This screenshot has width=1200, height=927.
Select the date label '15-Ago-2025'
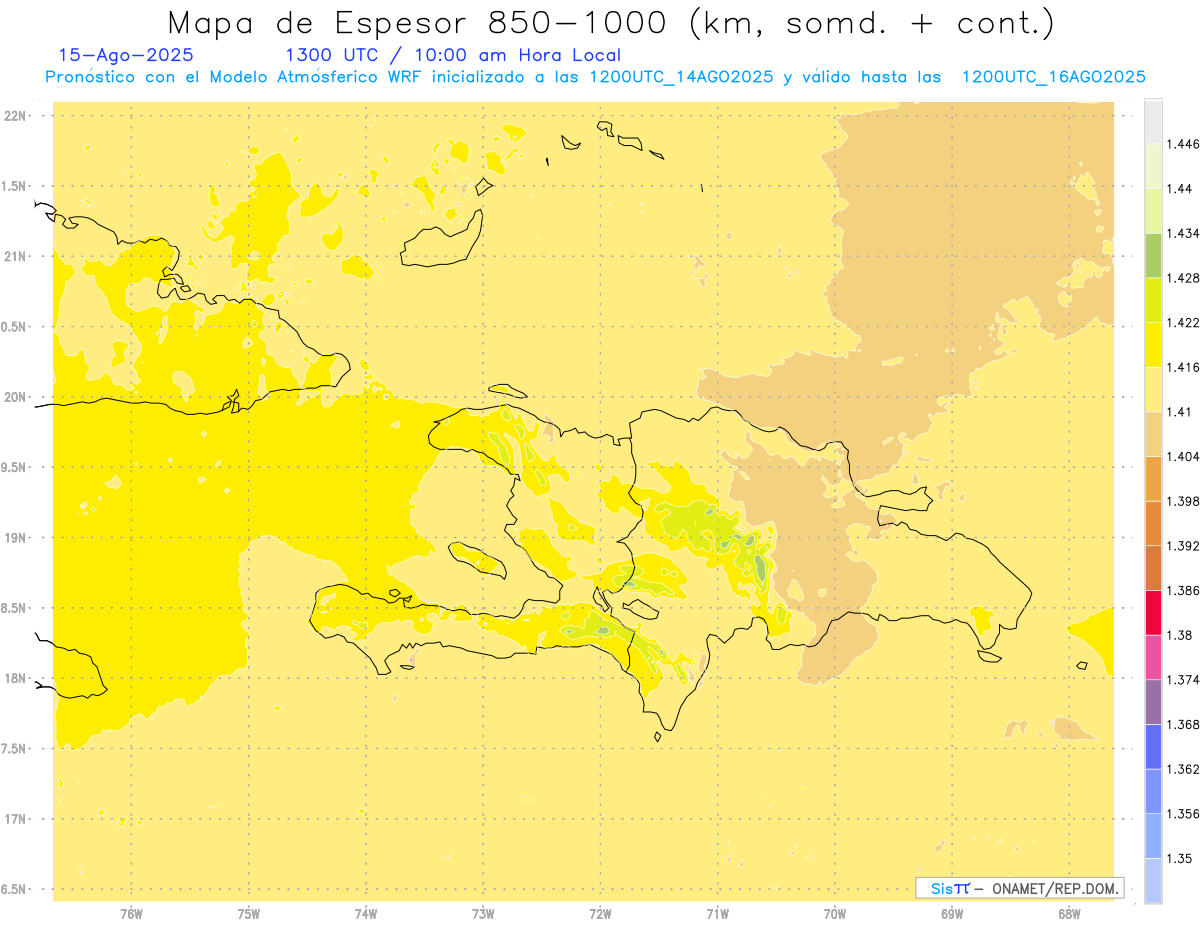pos(126,56)
